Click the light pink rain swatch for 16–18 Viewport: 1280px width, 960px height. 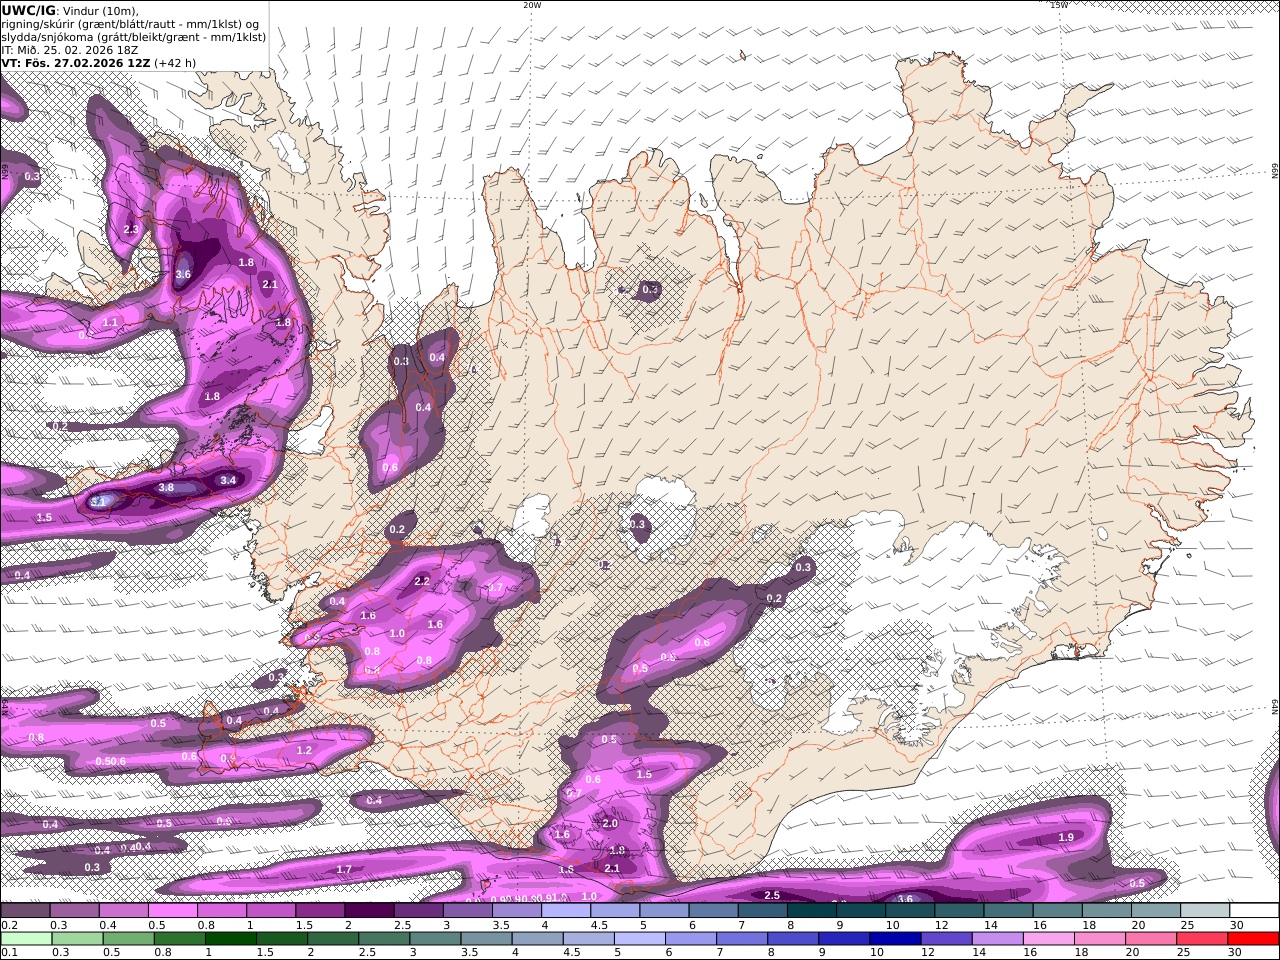1048,939
